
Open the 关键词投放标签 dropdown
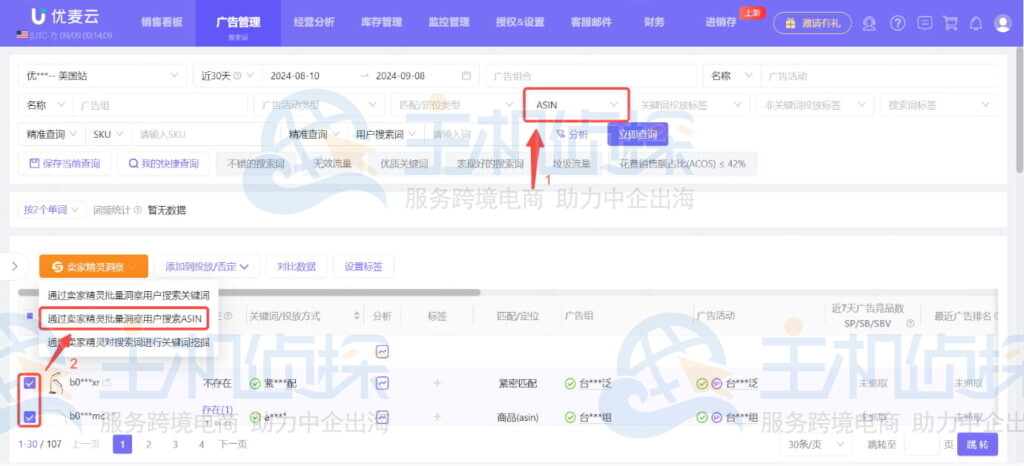point(692,105)
